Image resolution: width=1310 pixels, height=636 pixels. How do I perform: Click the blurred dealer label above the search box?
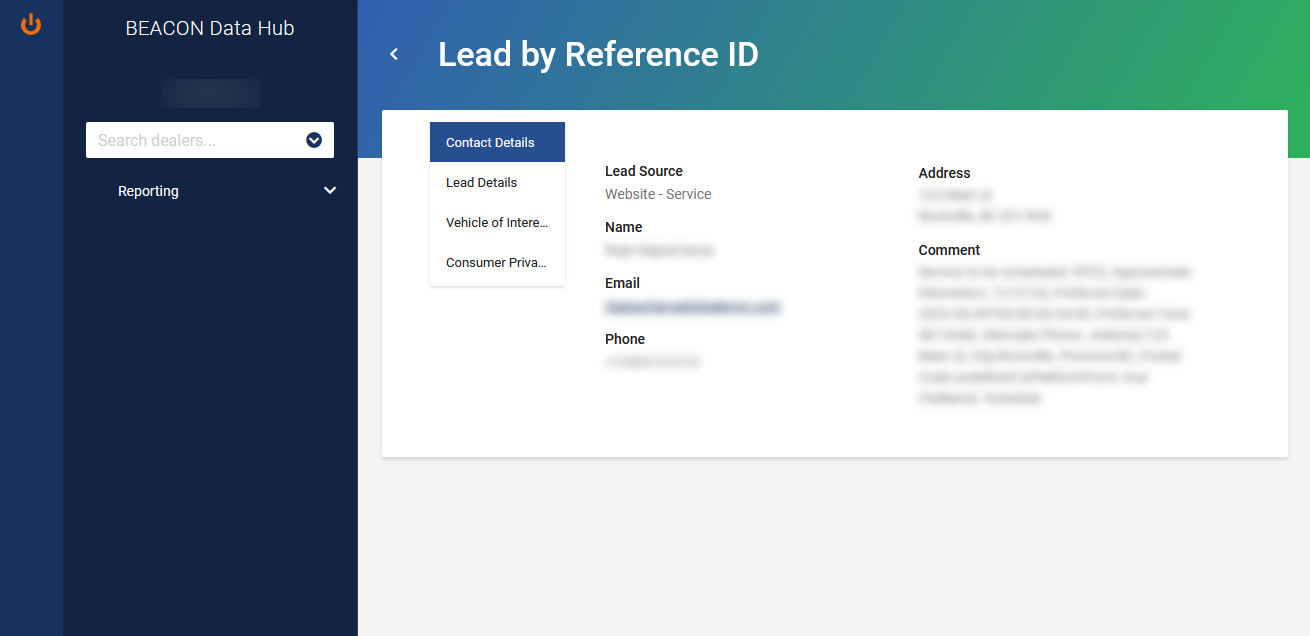pos(210,92)
